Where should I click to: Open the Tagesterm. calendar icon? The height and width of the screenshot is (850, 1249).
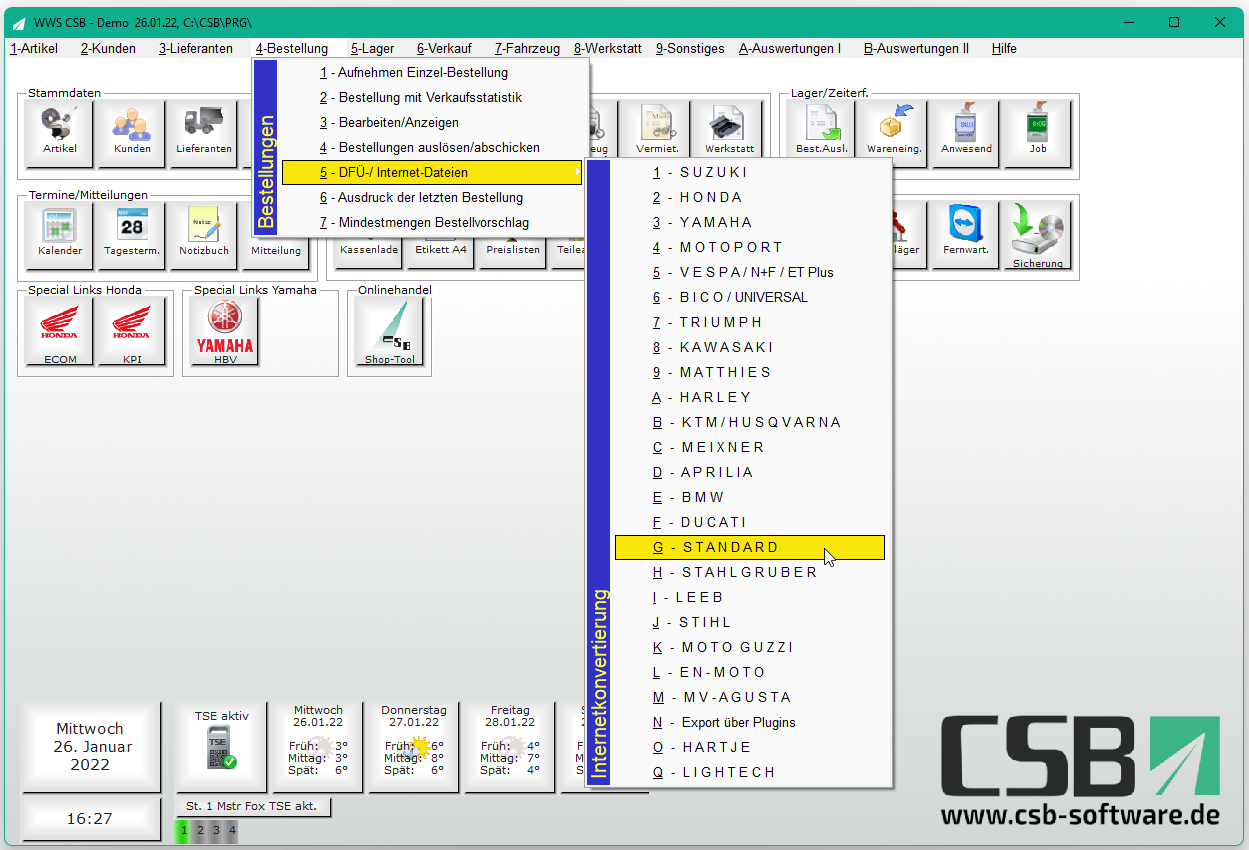(x=132, y=236)
